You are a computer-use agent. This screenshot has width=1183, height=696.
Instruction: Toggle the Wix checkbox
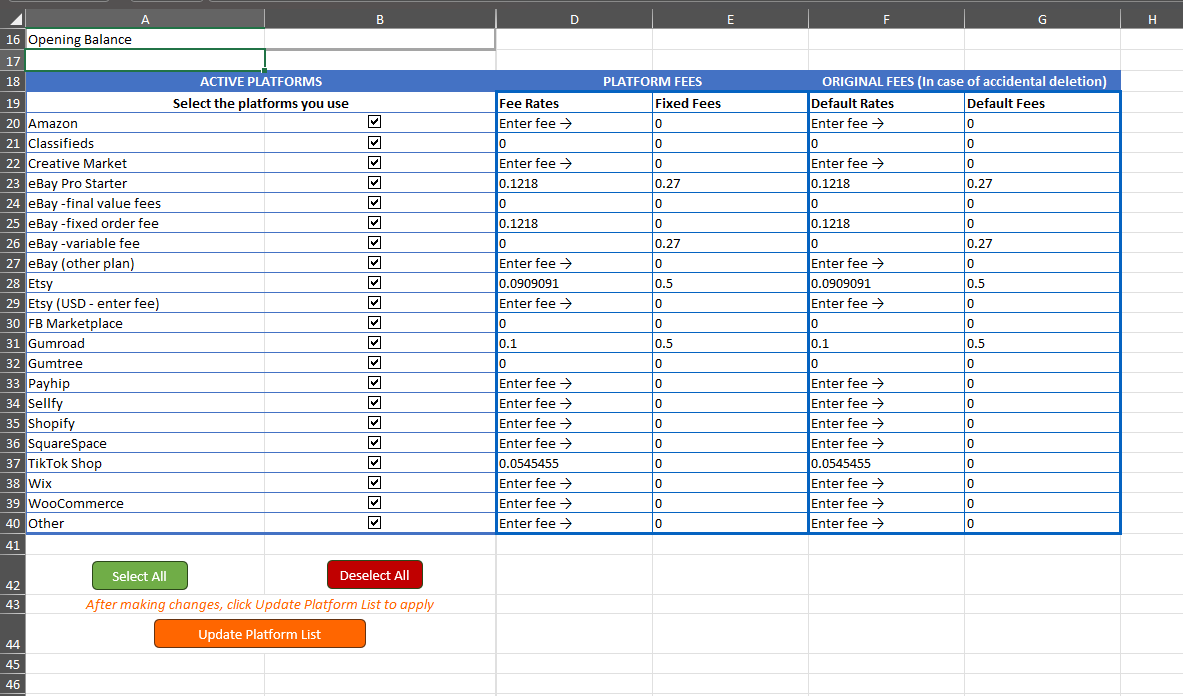pos(374,482)
